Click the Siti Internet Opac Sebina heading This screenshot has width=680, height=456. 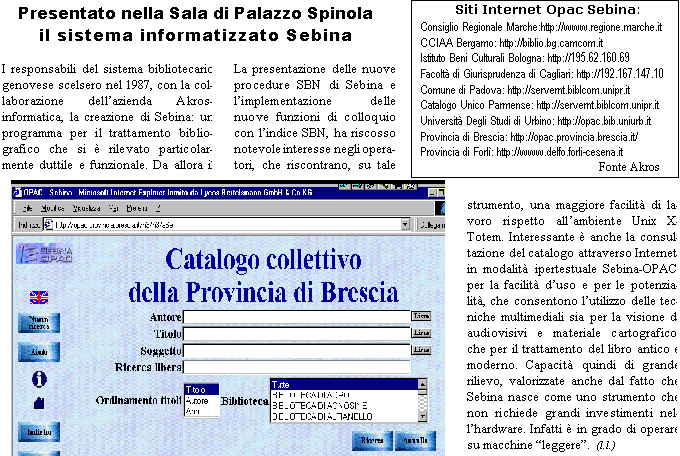point(547,10)
